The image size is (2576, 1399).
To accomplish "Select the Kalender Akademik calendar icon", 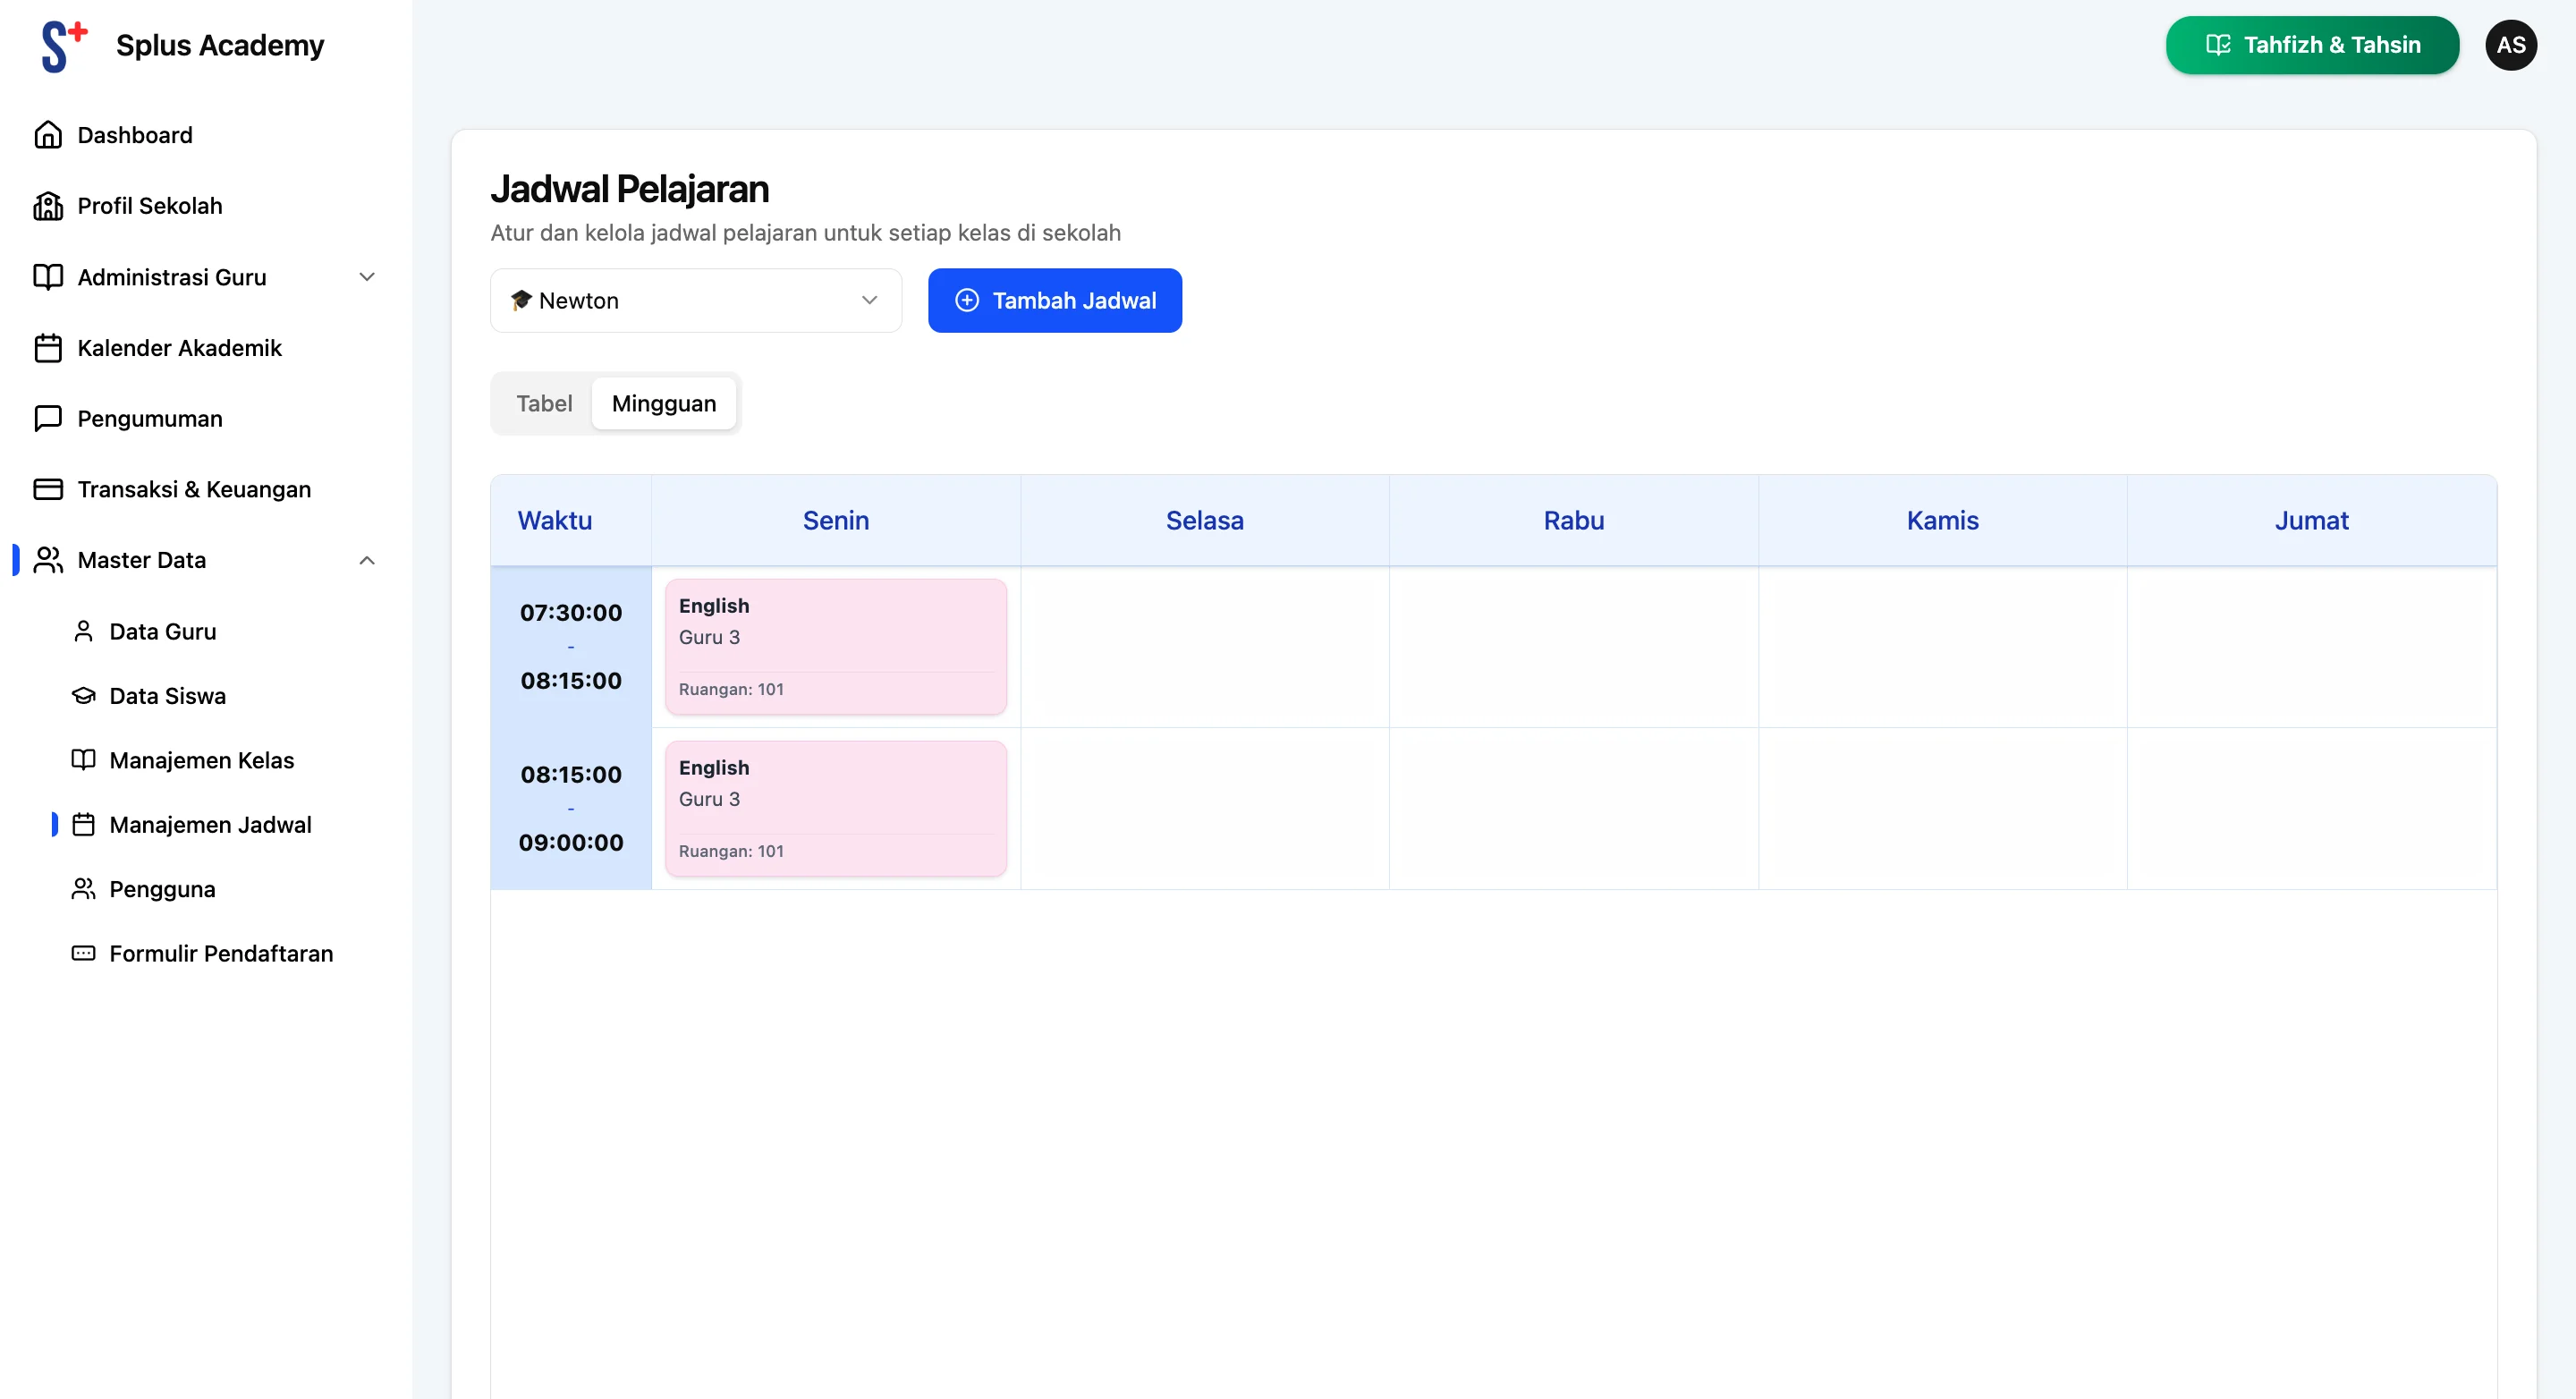I will (48, 348).
